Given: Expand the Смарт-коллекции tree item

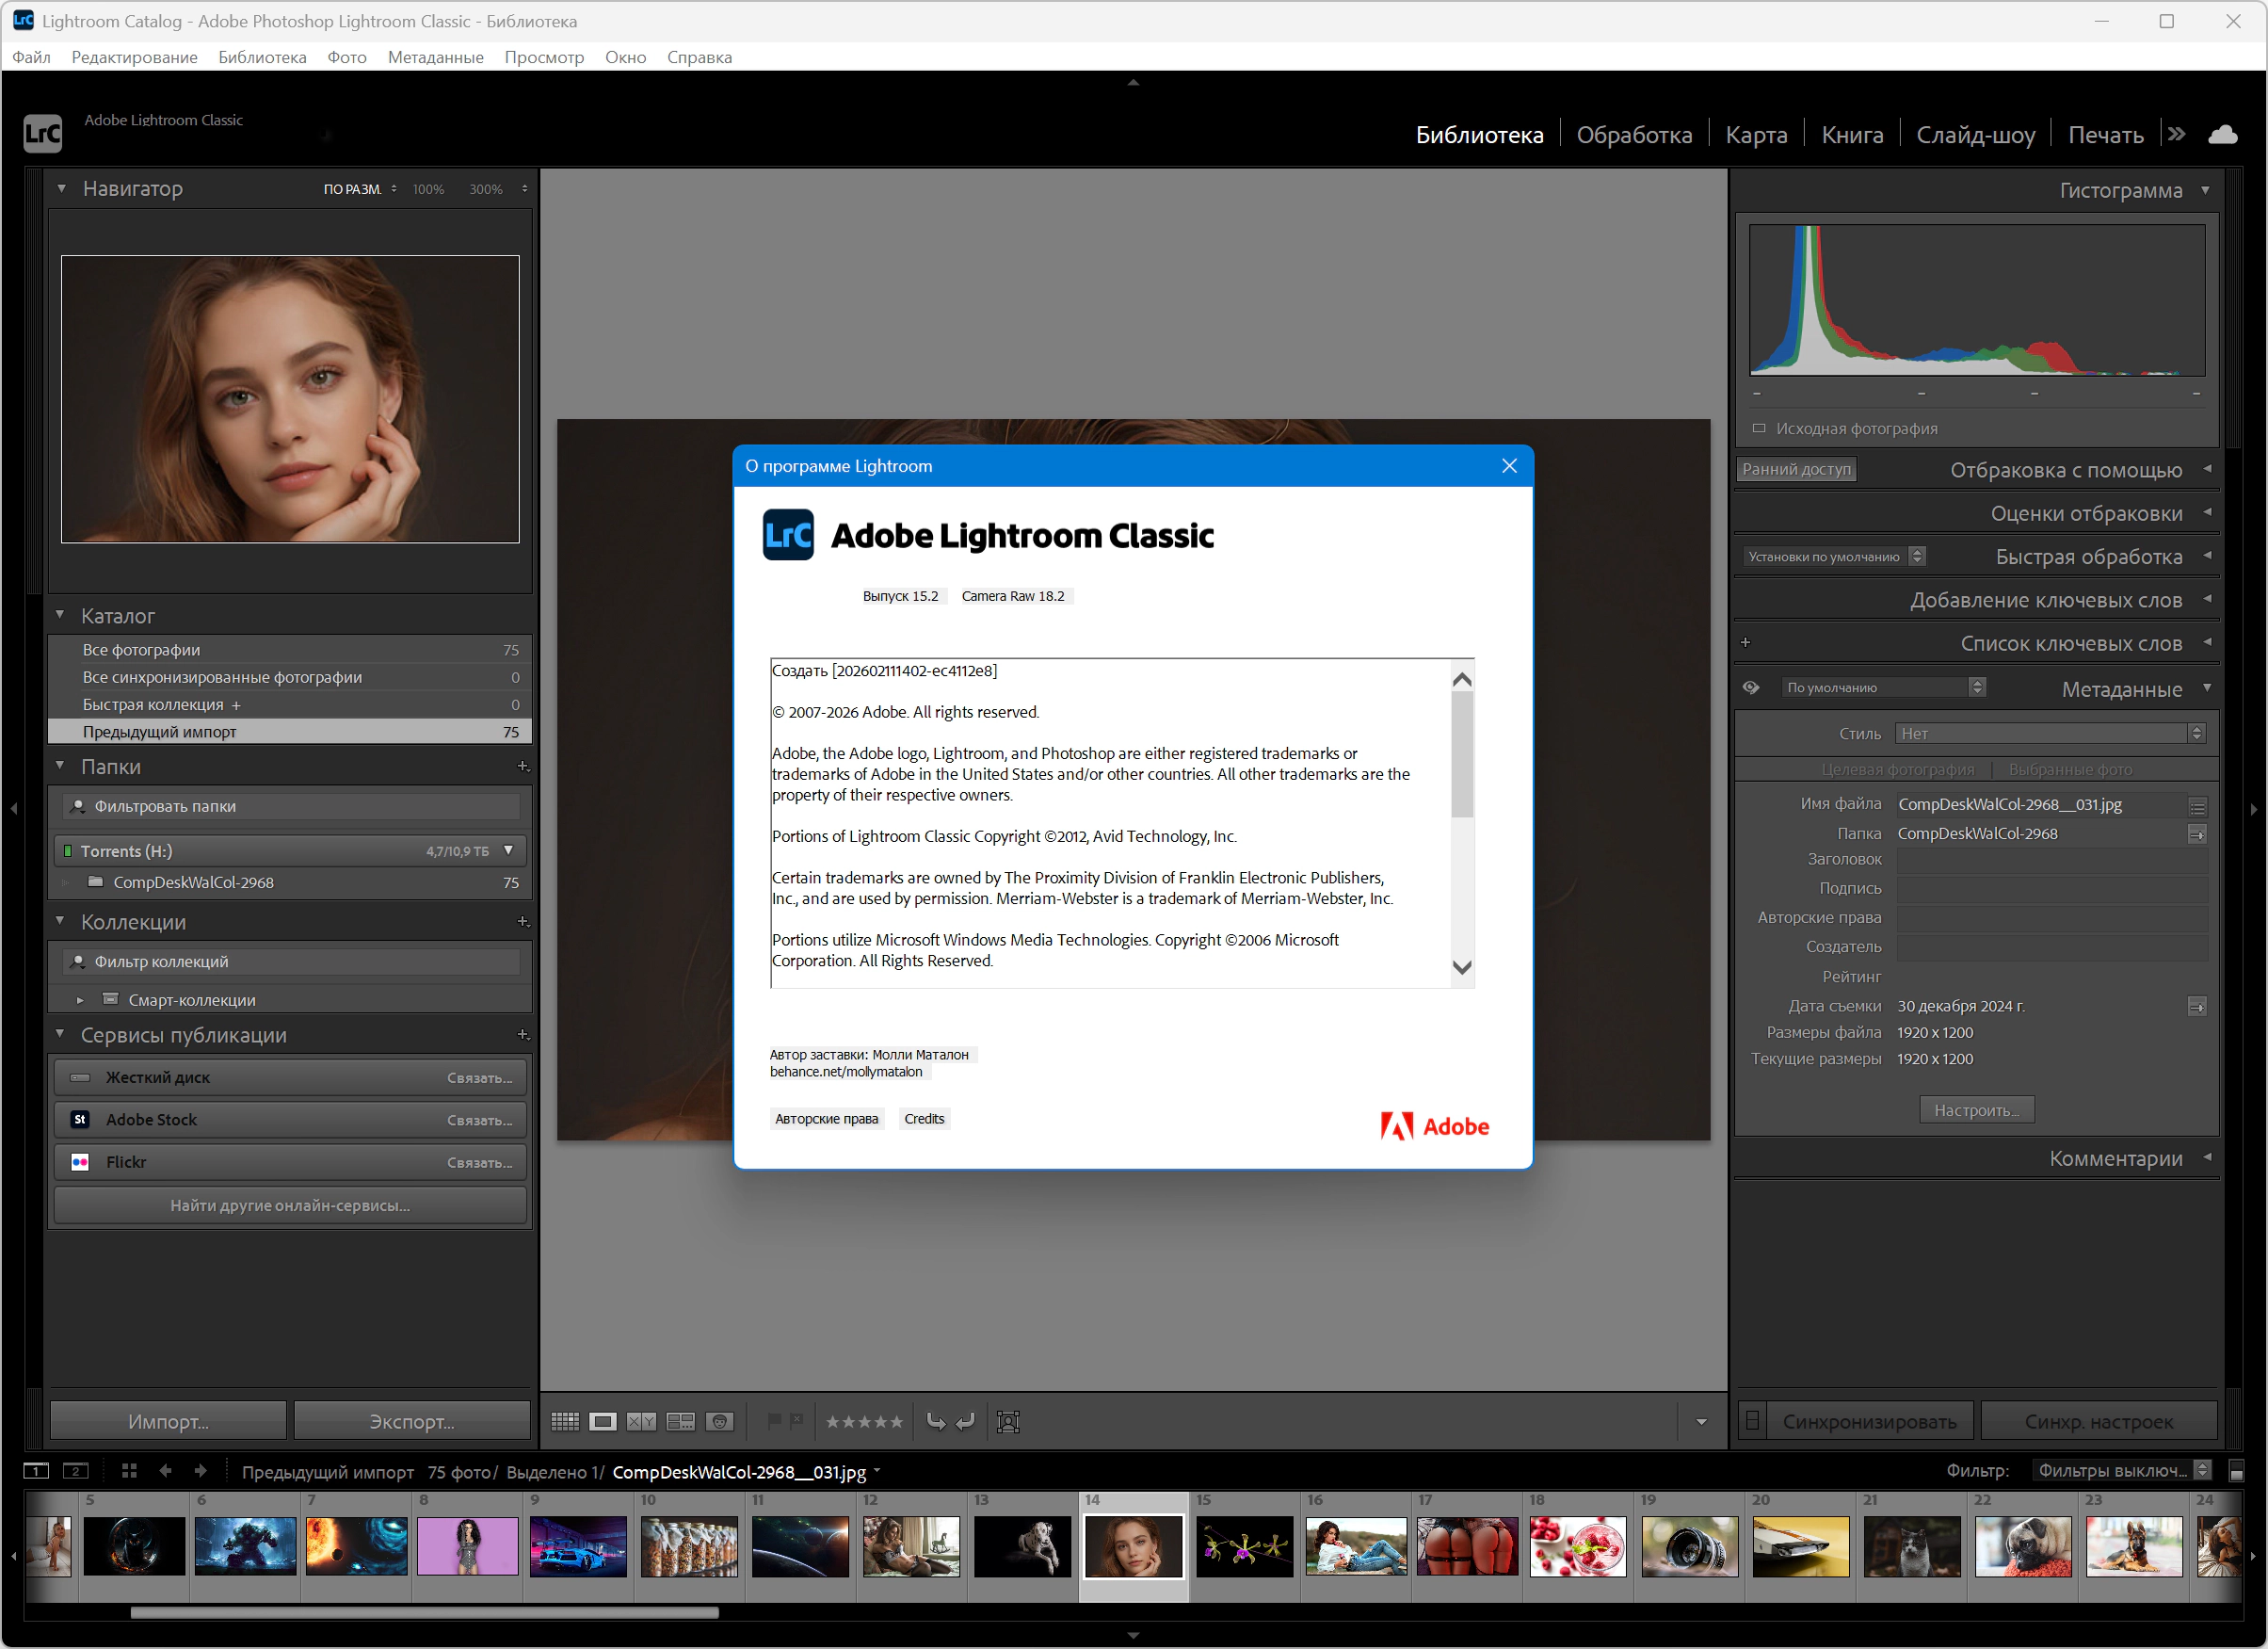Looking at the screenshot, I should [80, 1000].
